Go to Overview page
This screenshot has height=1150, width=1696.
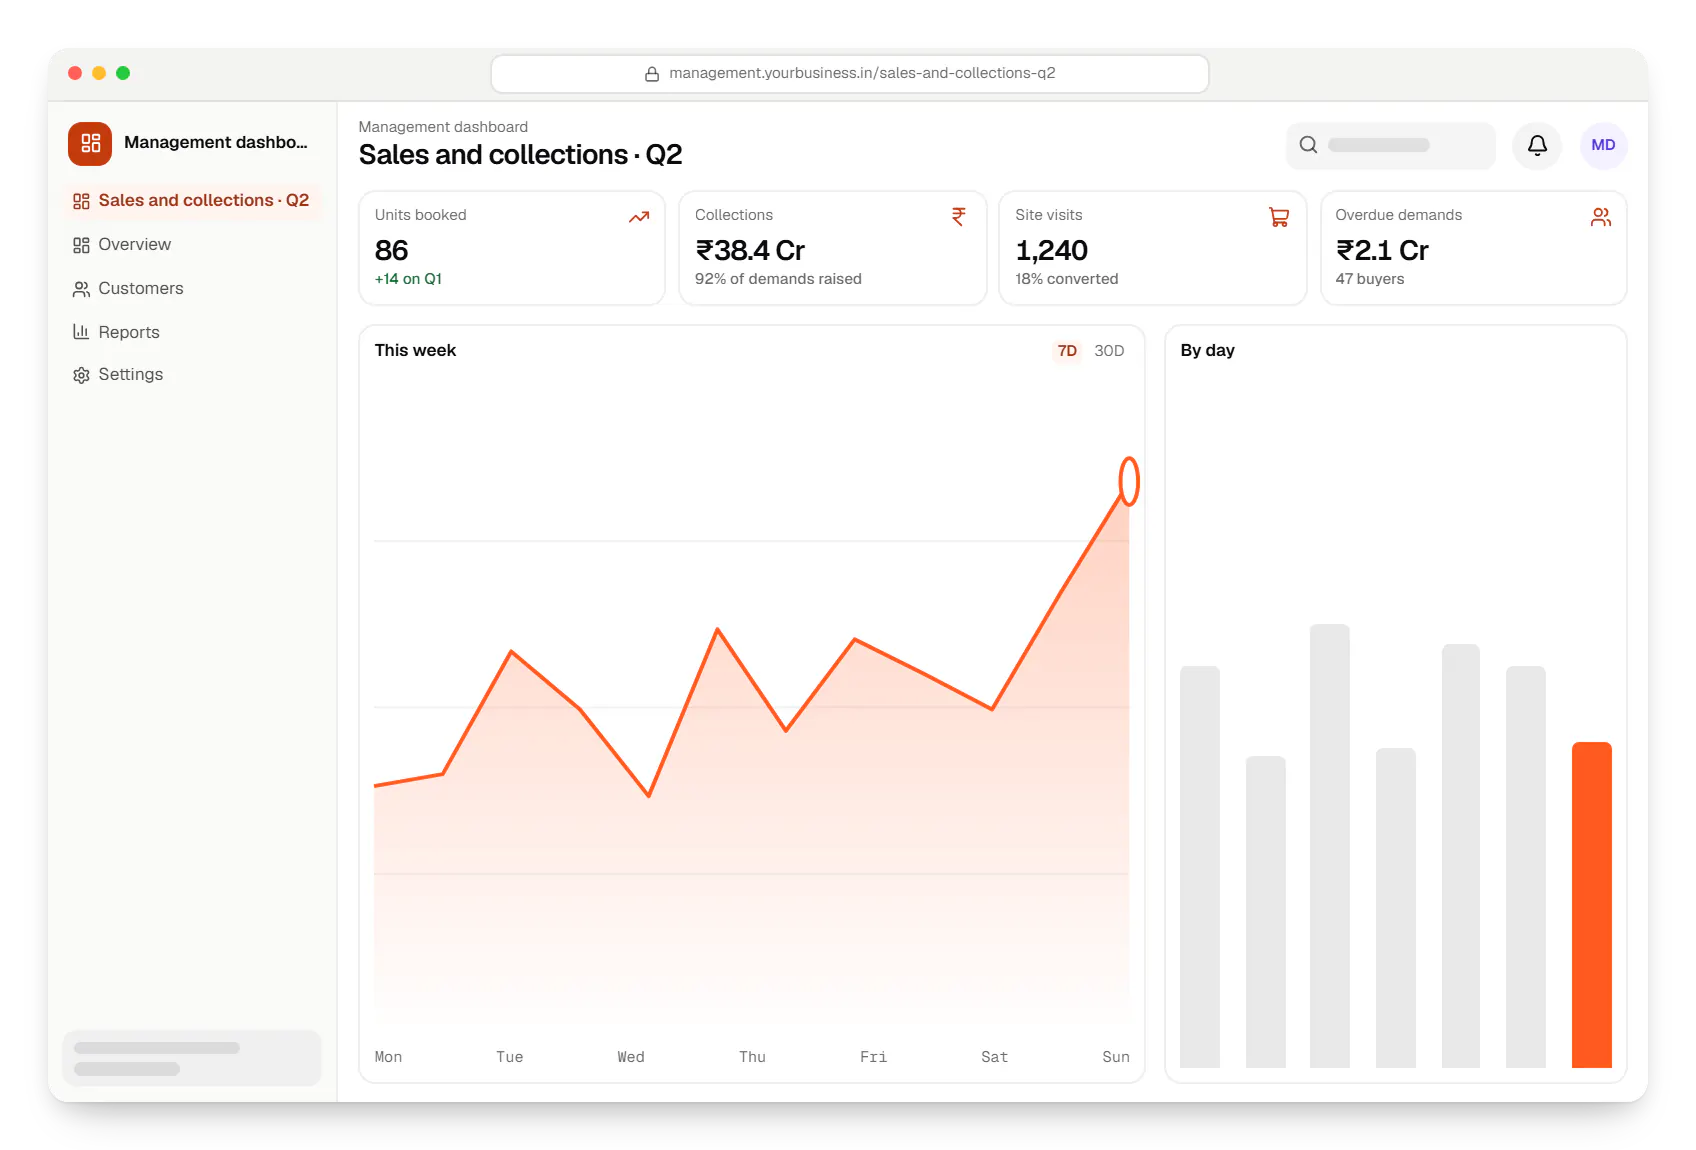(x=192, y=245)
